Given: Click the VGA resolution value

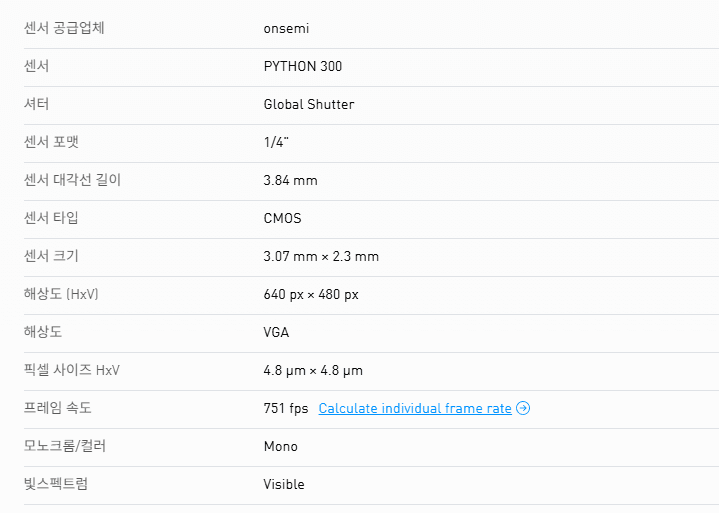Looking at the screenshot, I should pyautogui.click(x=277, y=332).
